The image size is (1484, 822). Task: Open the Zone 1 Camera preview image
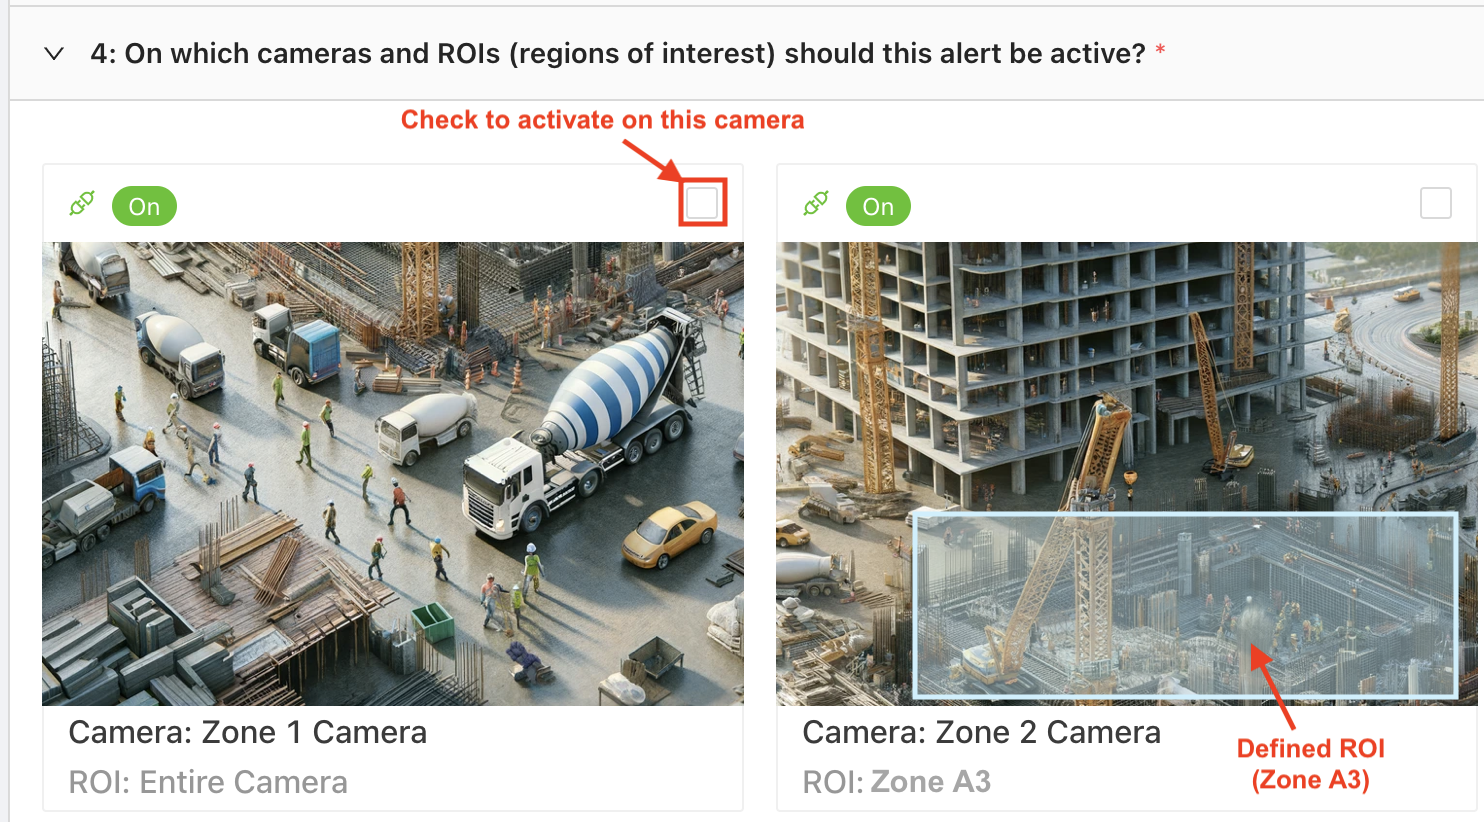point(393,474)
